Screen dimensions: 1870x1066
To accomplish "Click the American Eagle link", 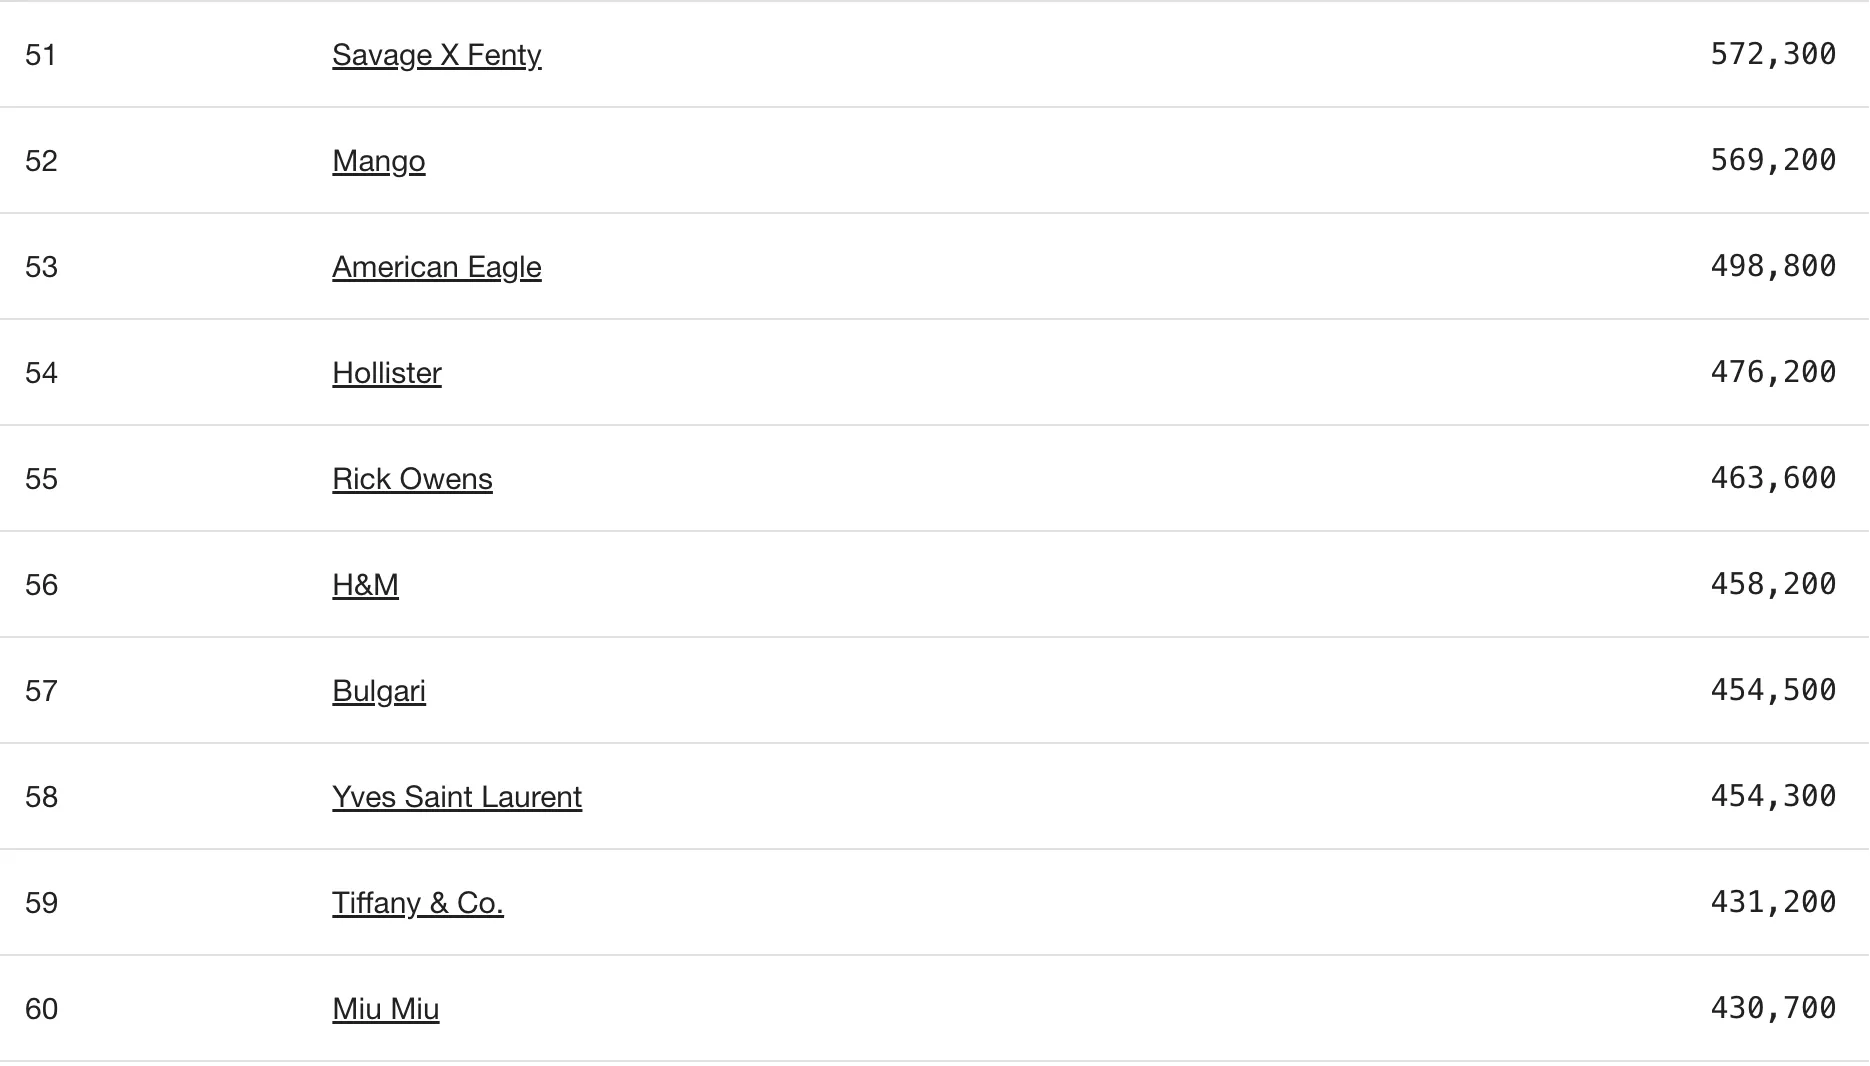I will [x=437, y=267].
